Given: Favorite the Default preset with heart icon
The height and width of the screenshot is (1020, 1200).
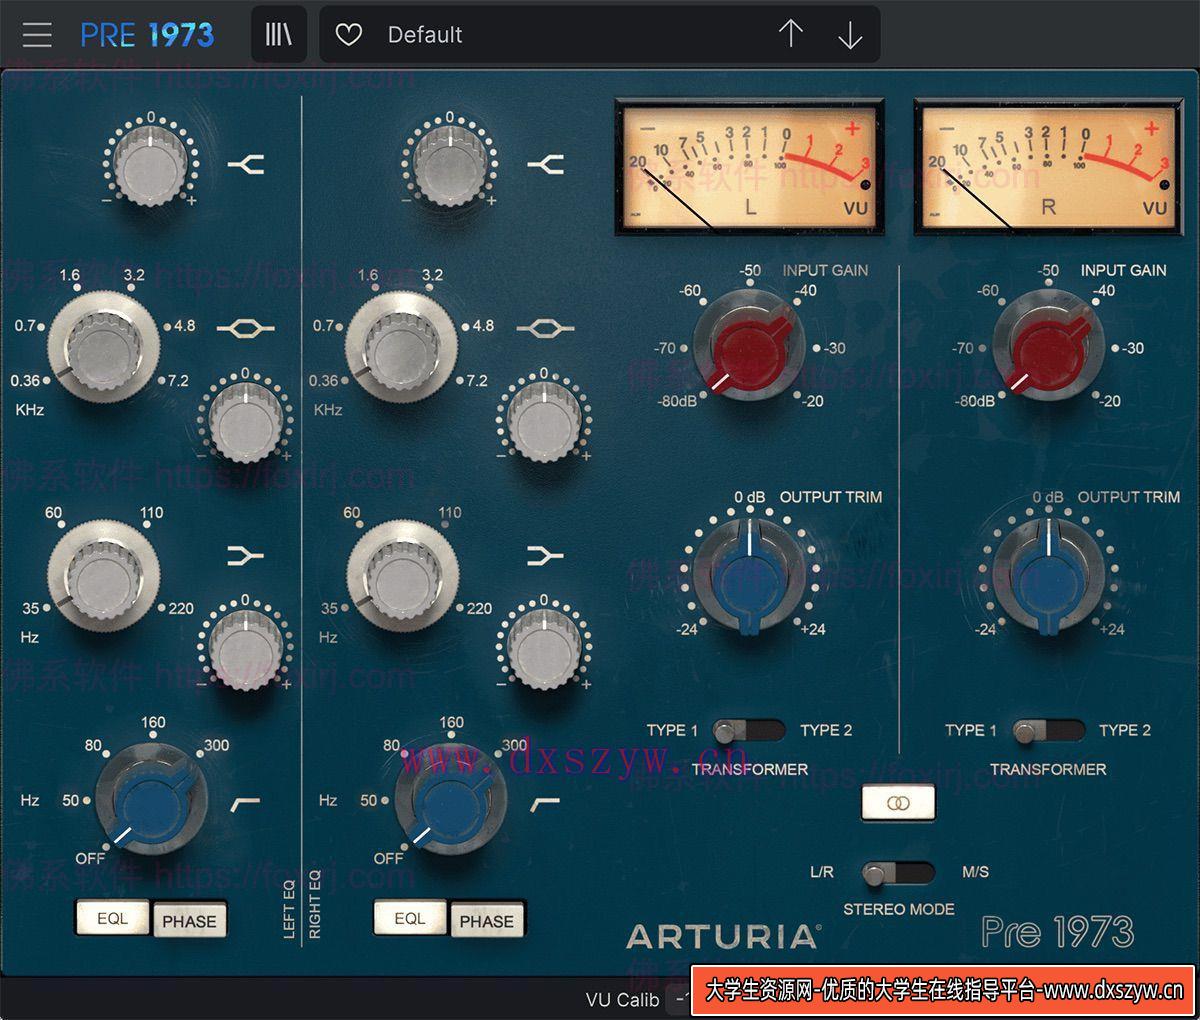Looking at the screenshot, I should coord(348,35).
